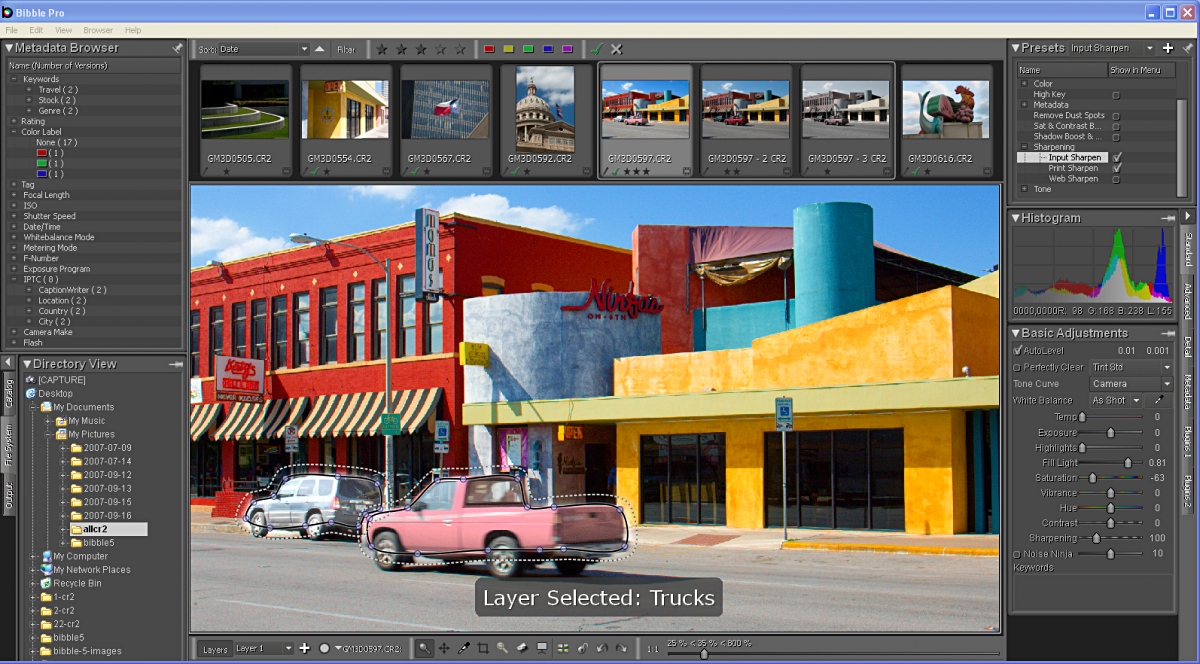Click the green checkmark tag icon
This screenshot has height=664, width=1200.
597,49
